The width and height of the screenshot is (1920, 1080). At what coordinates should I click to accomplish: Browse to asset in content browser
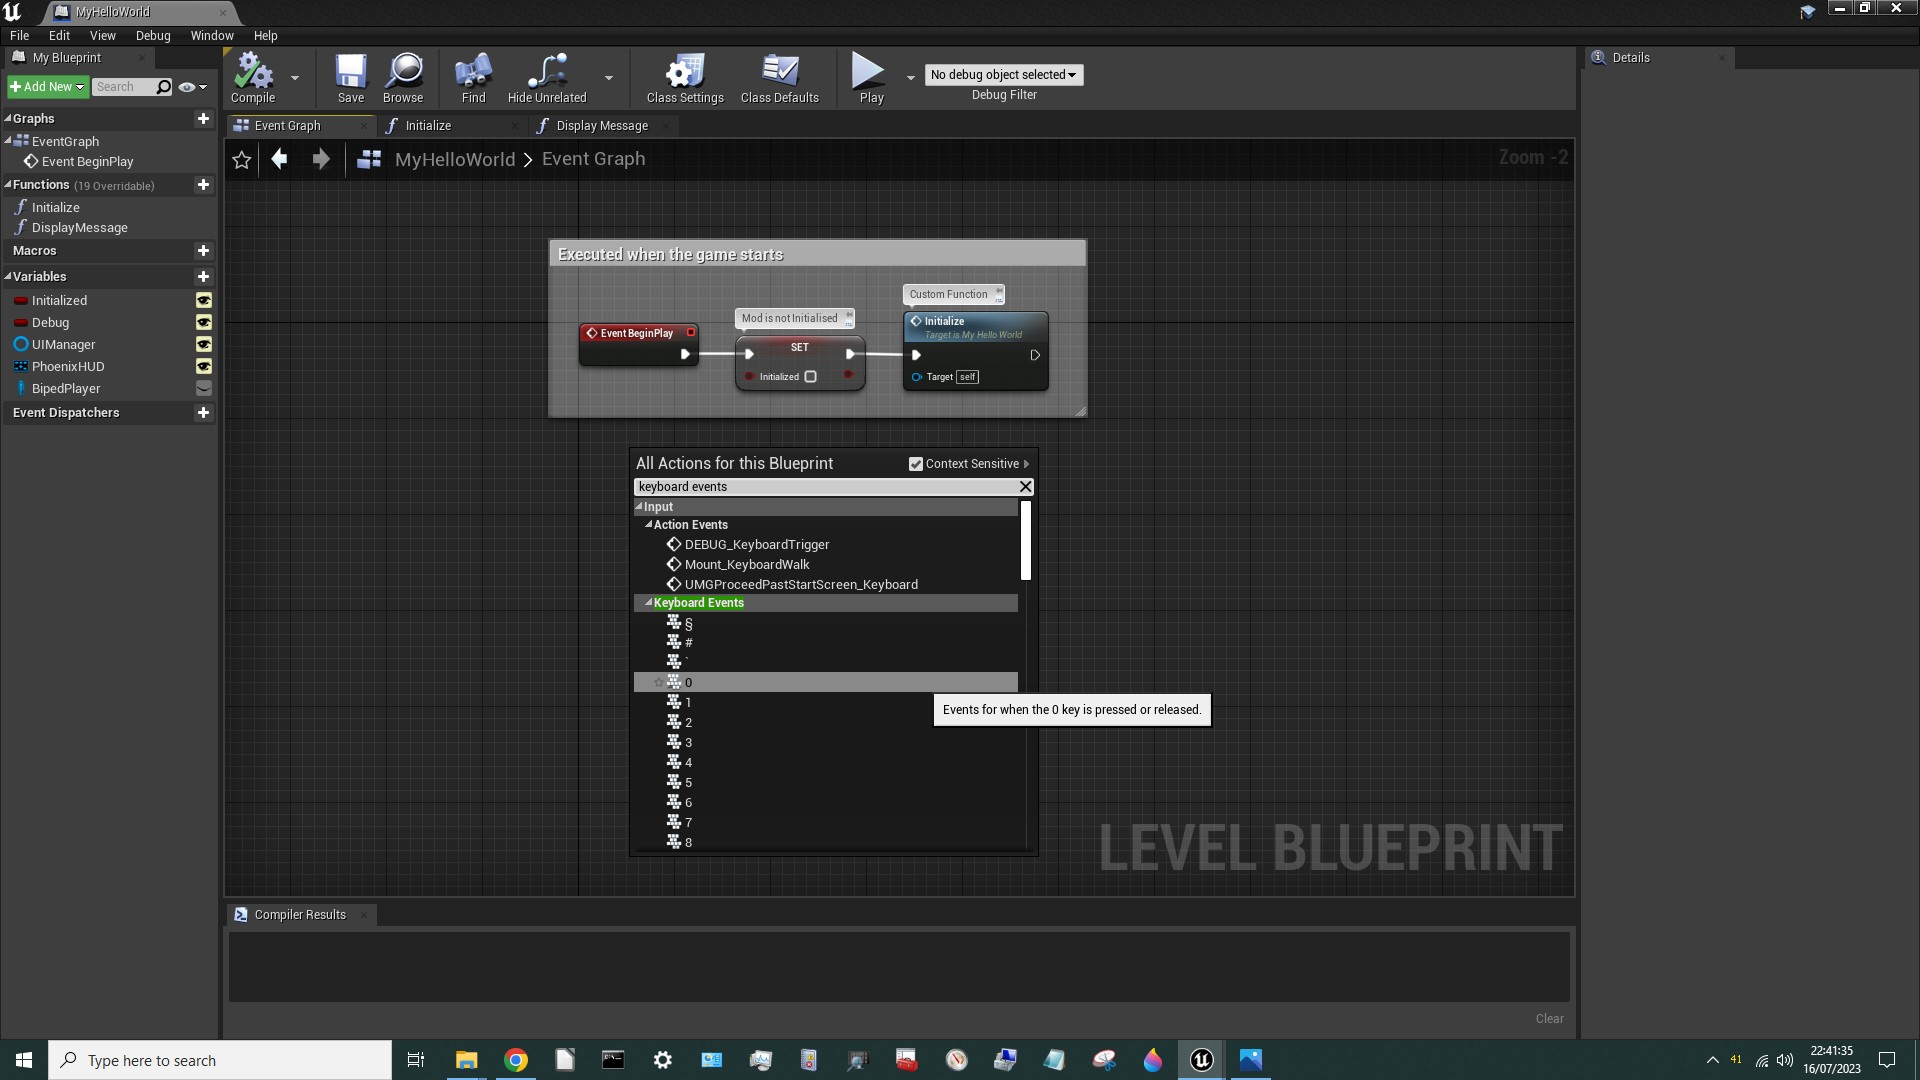pyautogui.click(x=403, y=78)
